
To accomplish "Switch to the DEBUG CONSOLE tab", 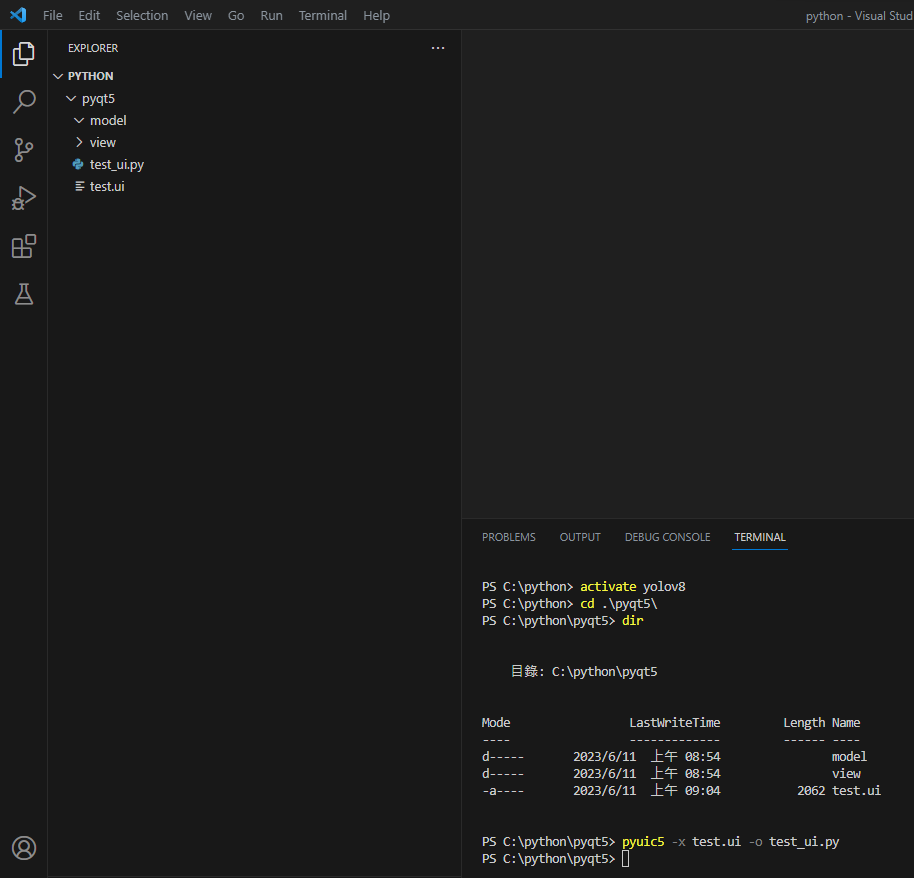I will pyautogui.click(x=667, y=537).
